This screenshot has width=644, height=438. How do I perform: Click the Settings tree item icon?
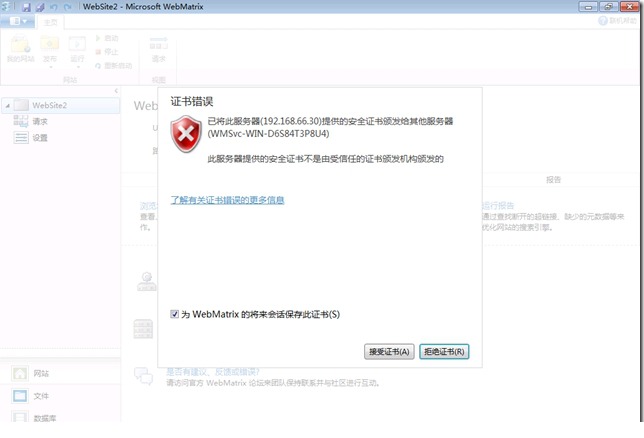pyautogui.click(x=21, y=138)
